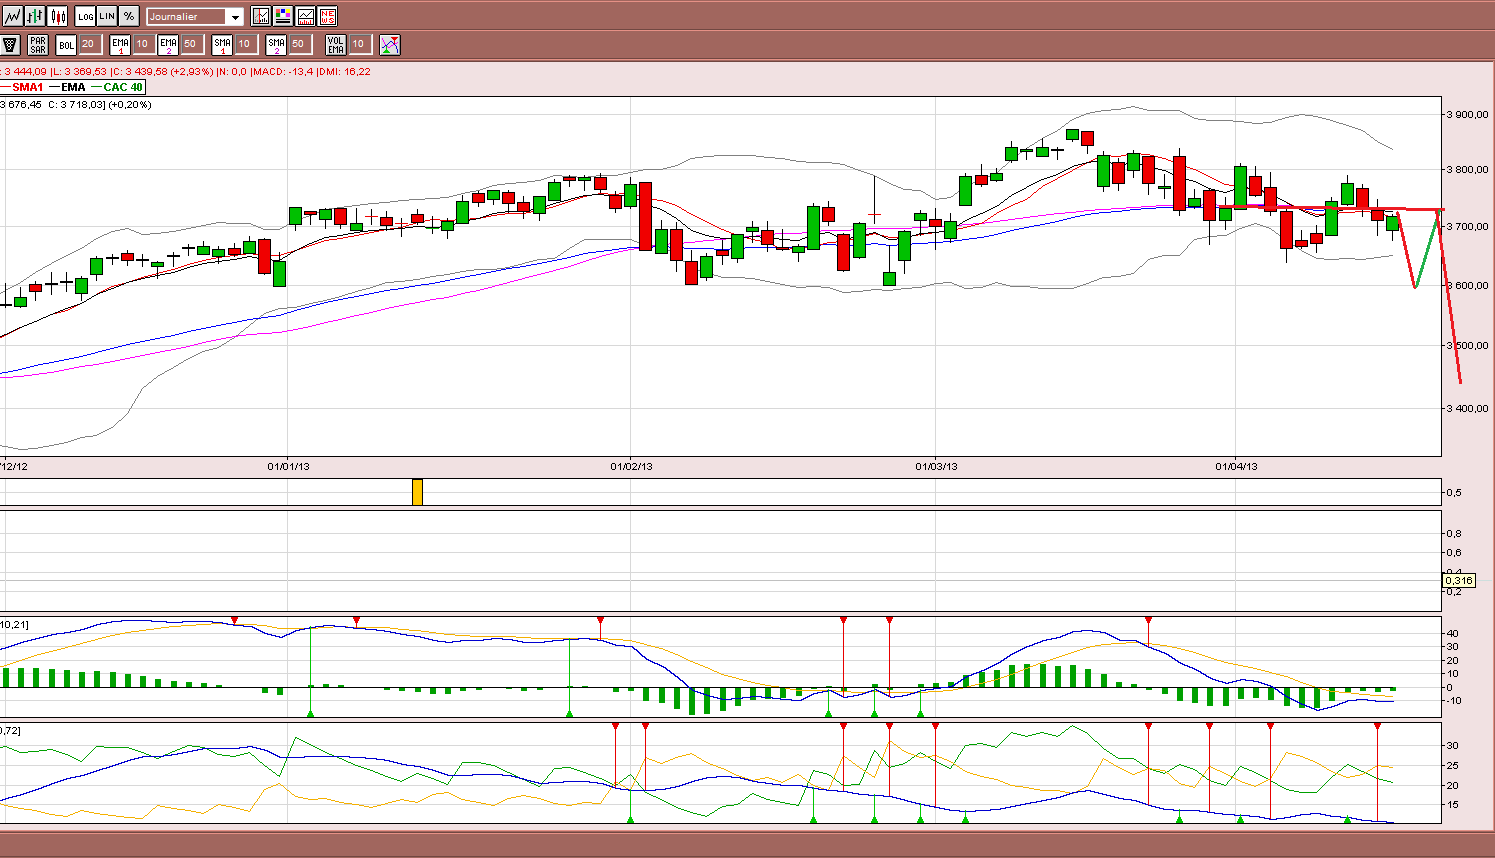Switch to candlestick chart display

tap(58, 16)
